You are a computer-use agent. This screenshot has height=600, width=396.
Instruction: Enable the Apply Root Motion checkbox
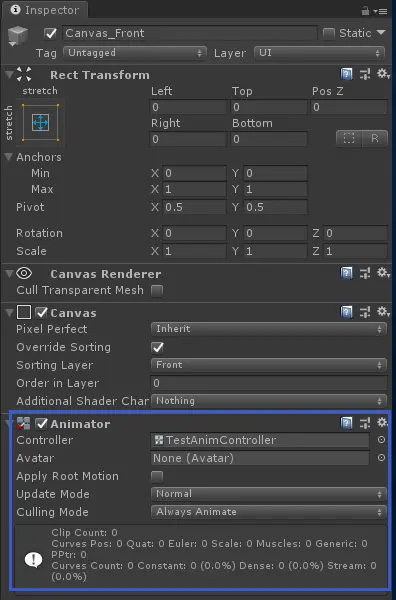click(x=157, y=476)
